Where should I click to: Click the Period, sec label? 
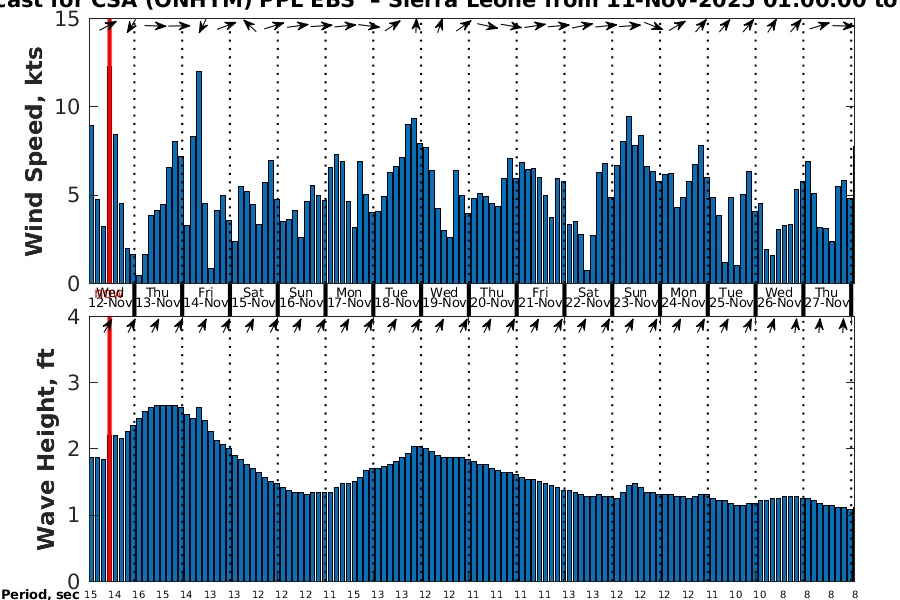40,595
